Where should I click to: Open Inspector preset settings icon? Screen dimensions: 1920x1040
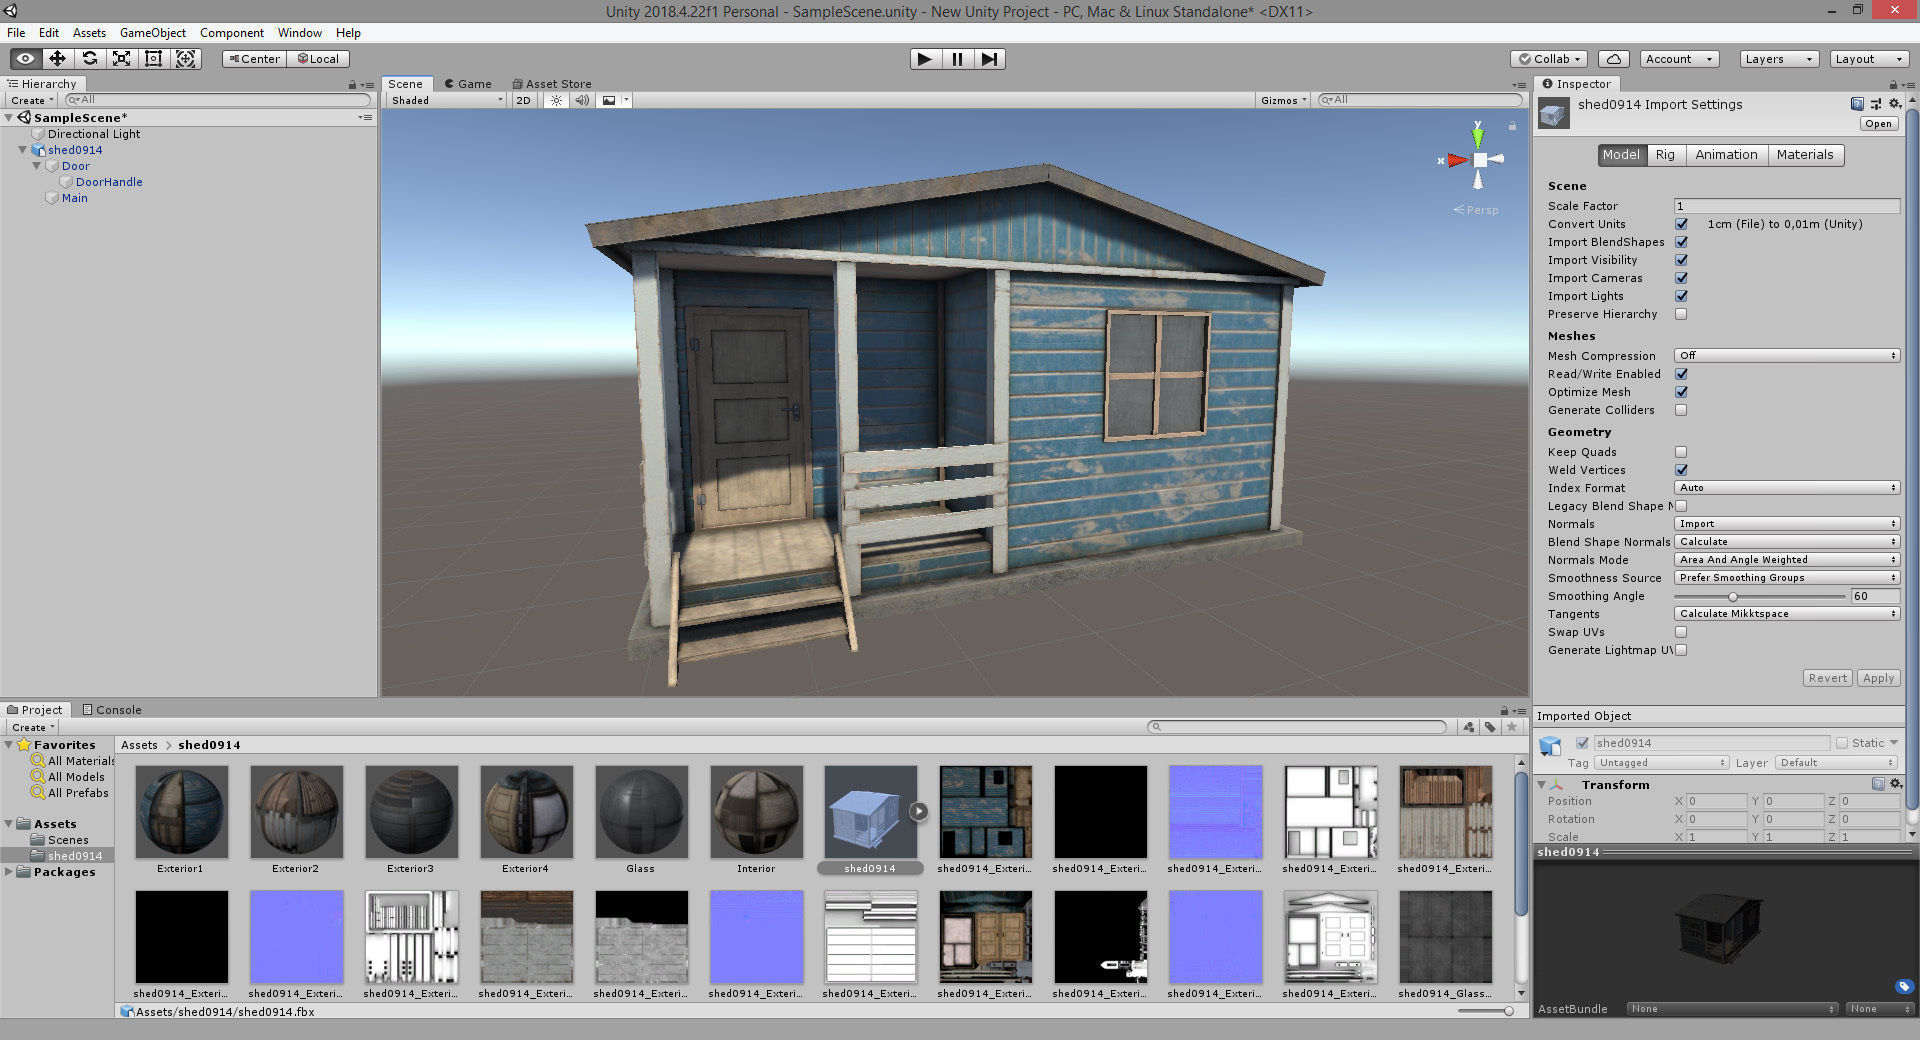1875,104
